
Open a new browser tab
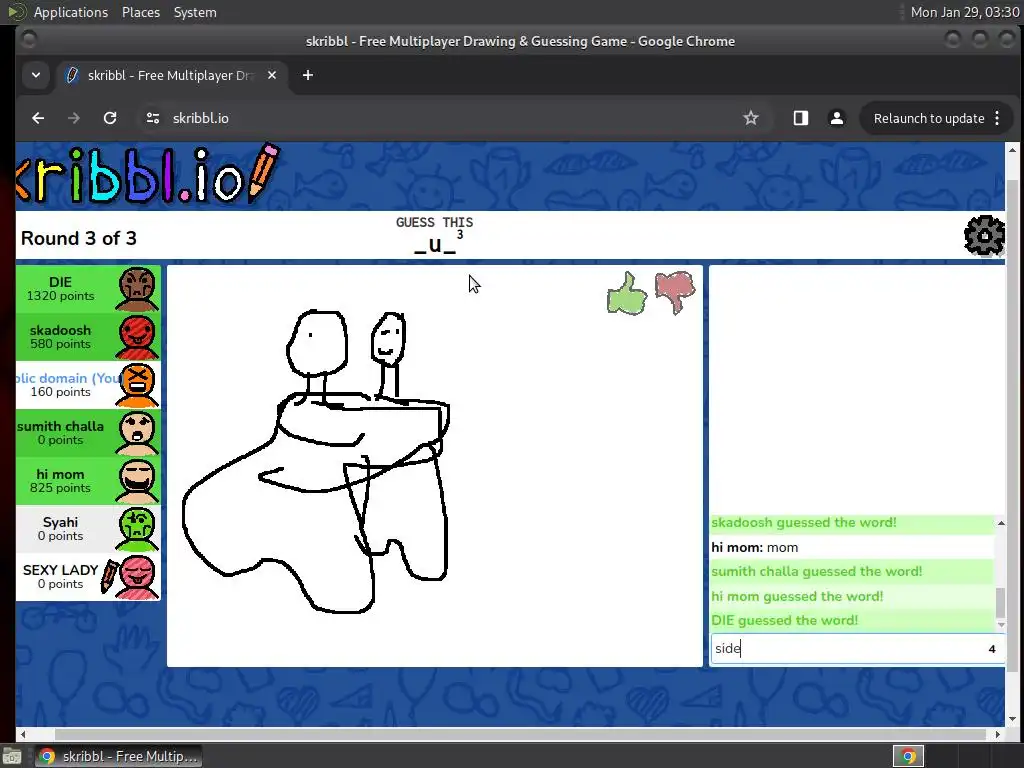tap(308, 75)
